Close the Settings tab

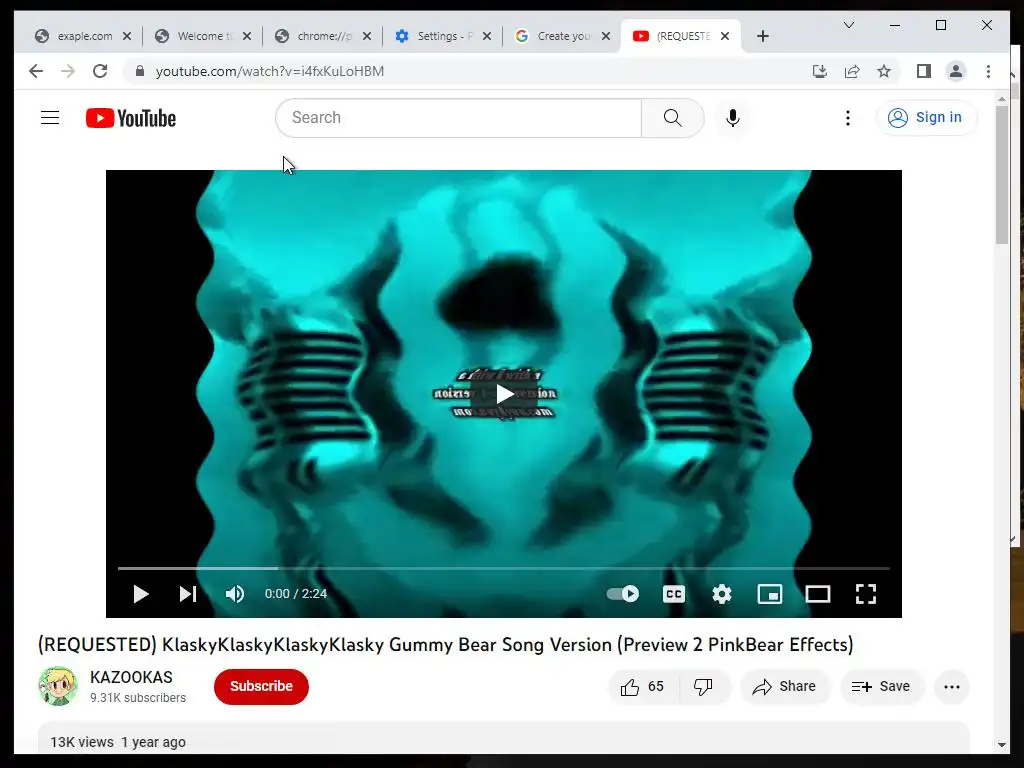point(487,36)
